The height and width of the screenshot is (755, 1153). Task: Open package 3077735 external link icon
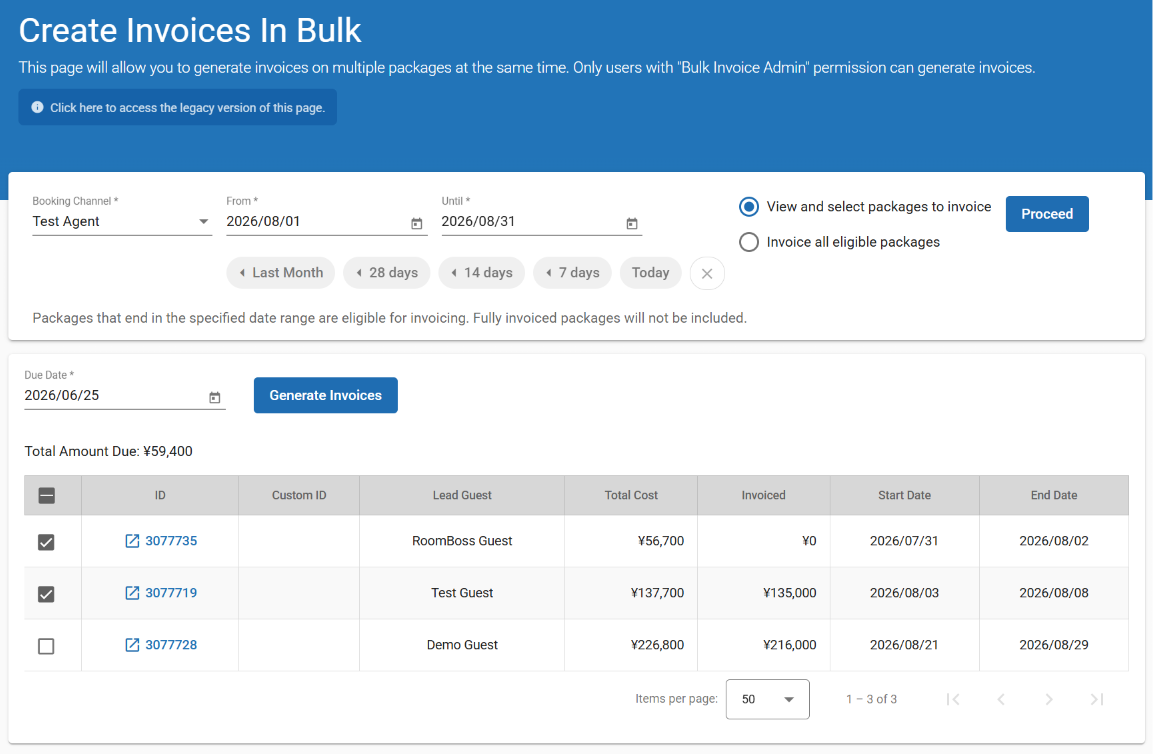132,541
